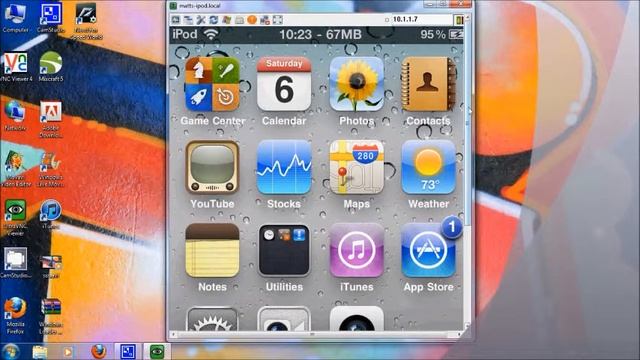640x360 pixels.
Task: Launch the Photos sunflower app
Action: (356, 84)
